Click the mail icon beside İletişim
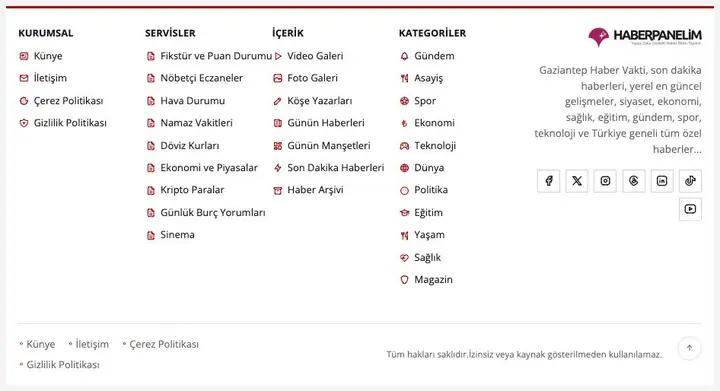Image resolution: width=720 pixels, height=391 pixels. point(24,78)
